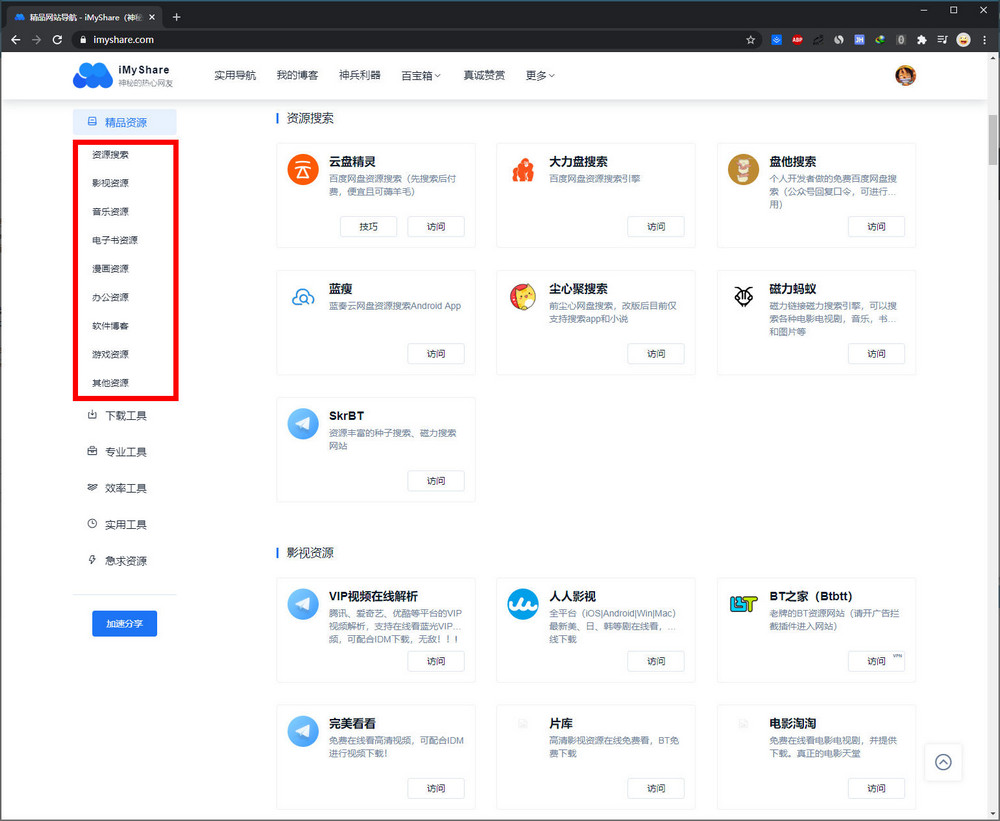
Task: Open the user avatar at top right
Action: [x=905, y=75]
